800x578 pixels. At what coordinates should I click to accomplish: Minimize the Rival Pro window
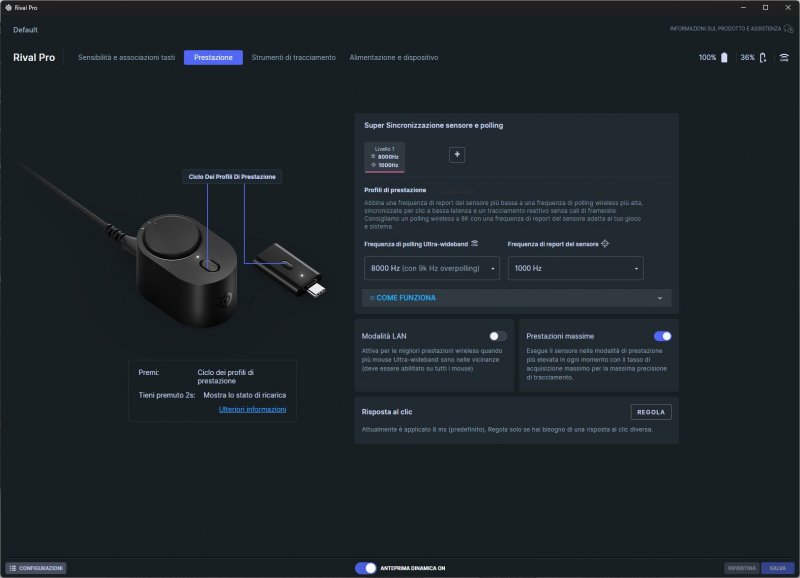click(743, 8)
